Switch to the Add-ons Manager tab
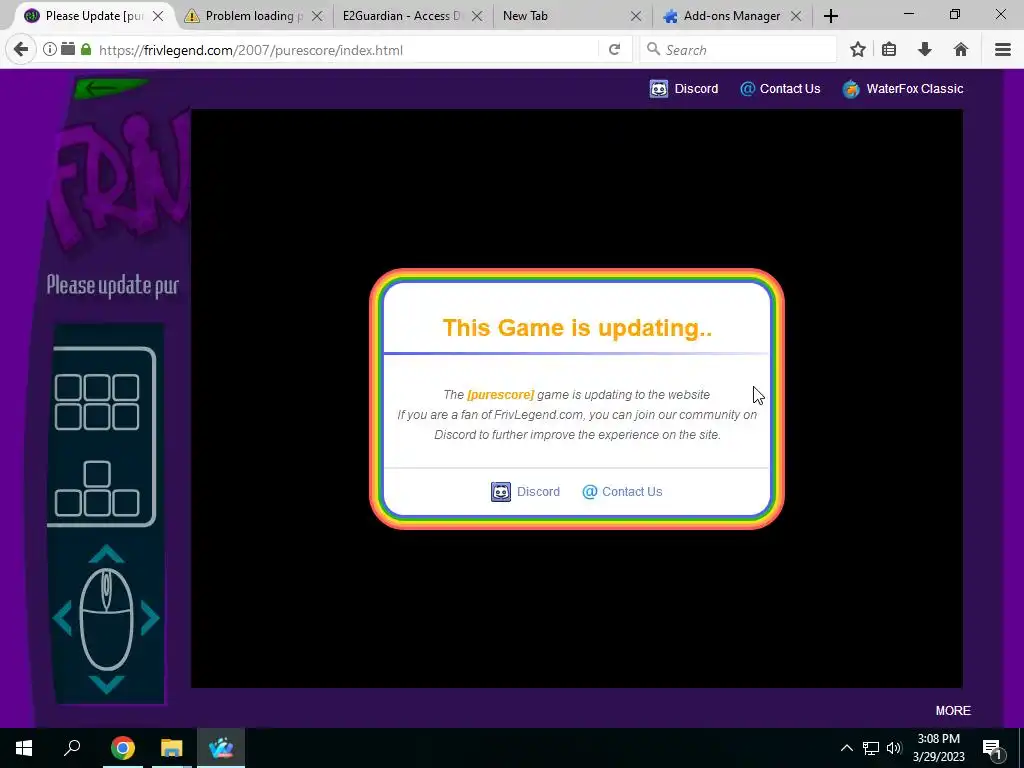 [x=731, y=16]
